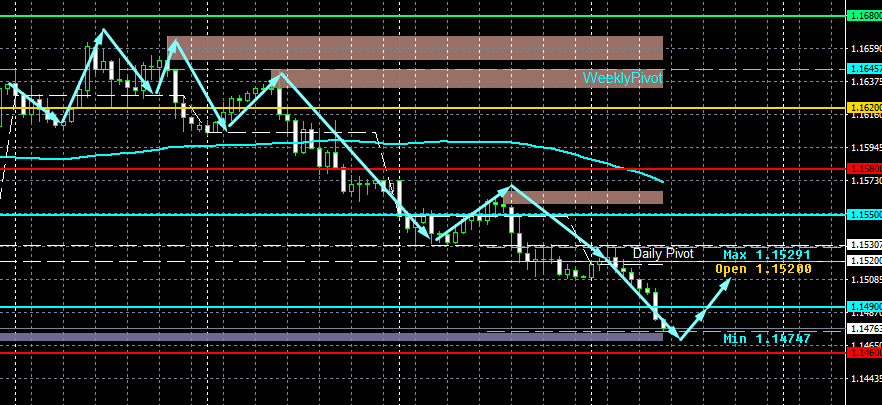Click the 1.16590 price axis value
The image size is (882, 405).
866,49
